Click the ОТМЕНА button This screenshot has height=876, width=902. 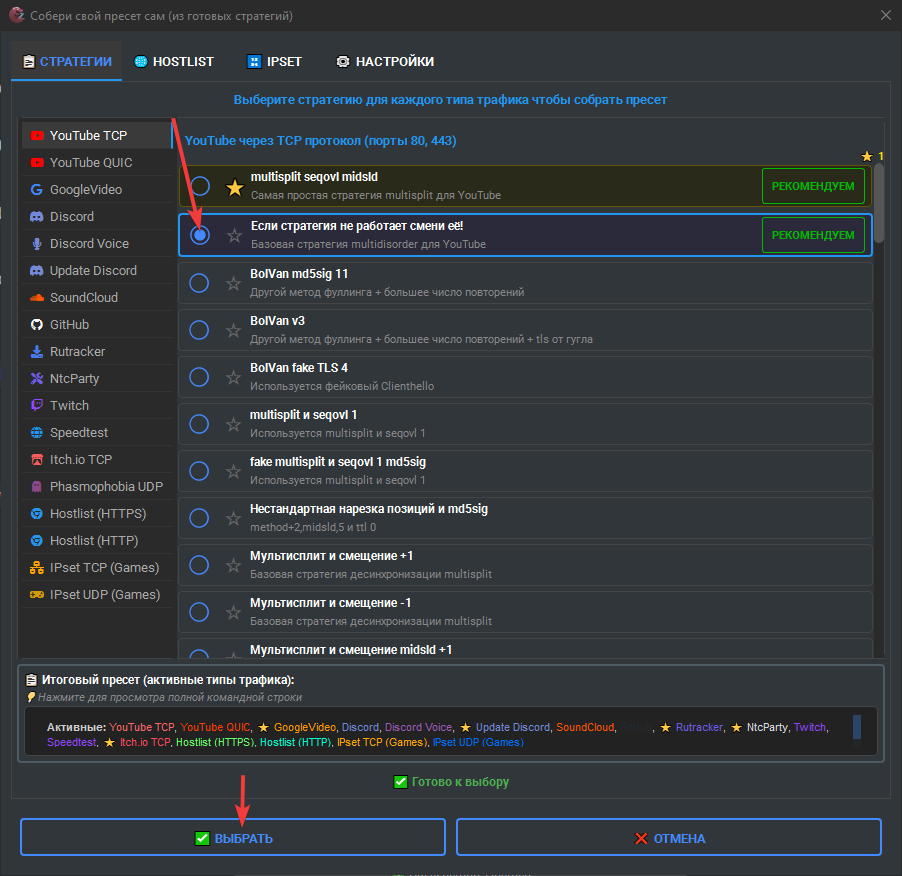669,837
